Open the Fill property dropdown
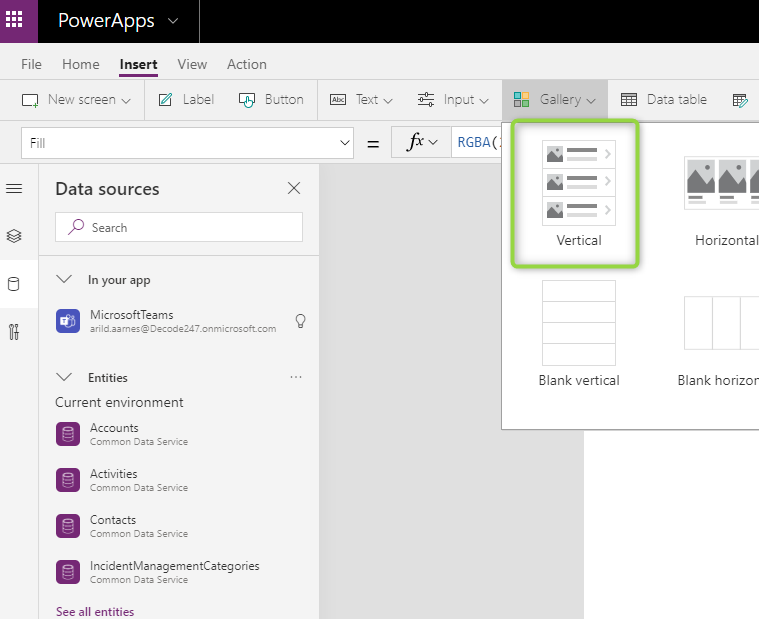The image size is (759, 619). click(187, 143)
